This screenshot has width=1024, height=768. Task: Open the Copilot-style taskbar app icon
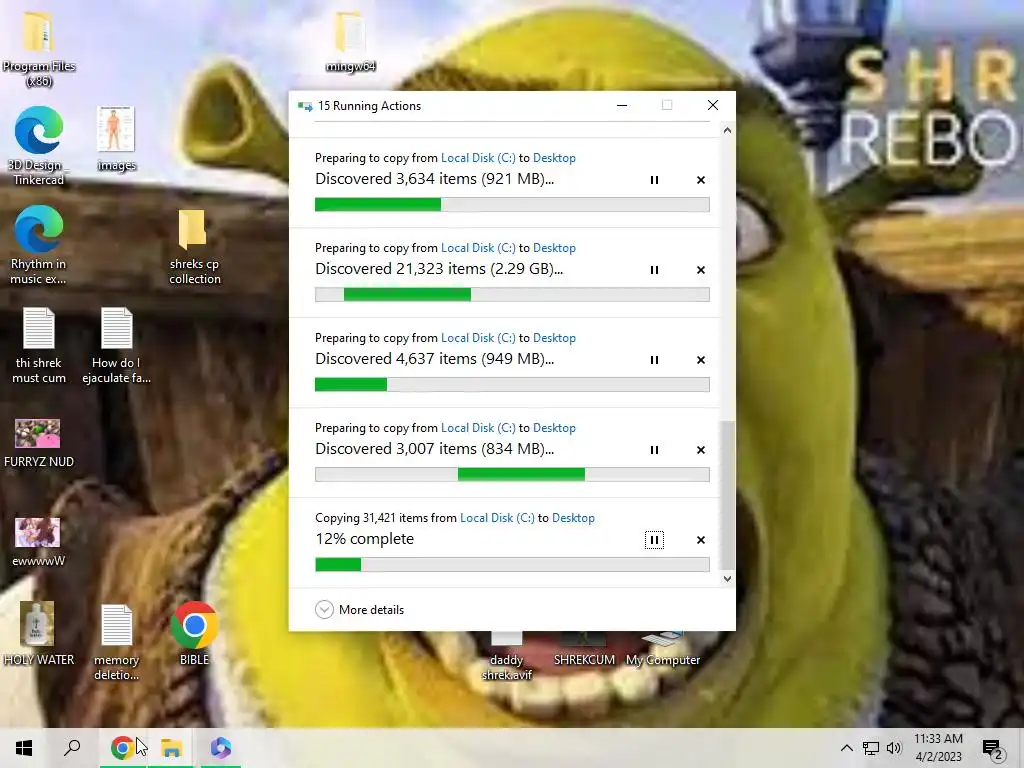(220, 748)
